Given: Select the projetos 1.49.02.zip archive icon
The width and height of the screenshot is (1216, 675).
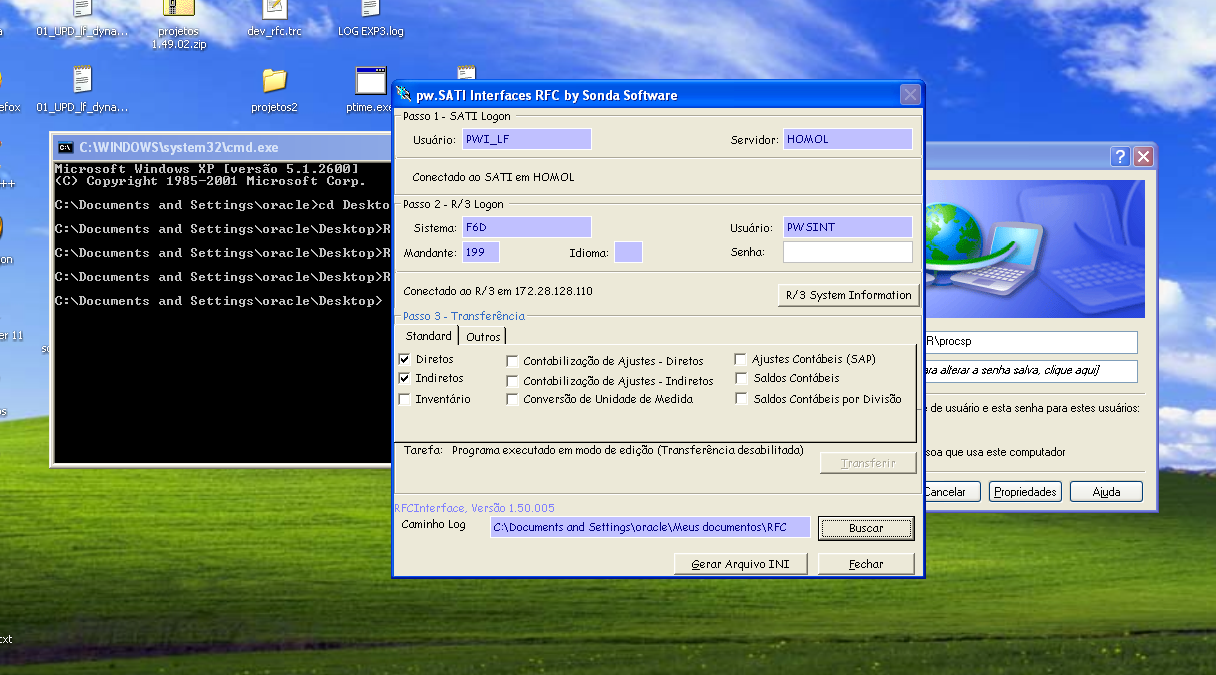Looking at the screenshot, I should pos(177,10).
